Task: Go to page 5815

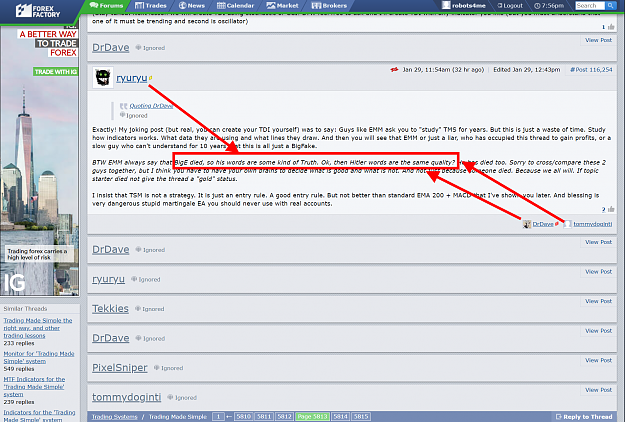Action: 361,417
